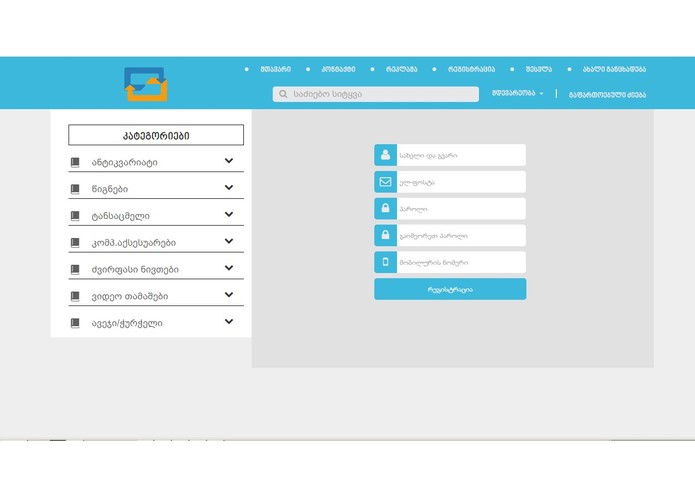This screenshot has width=695, height=494.
Task: Open the ავეჯი/ჭურჭელი category label
Action: coord(127,323)
